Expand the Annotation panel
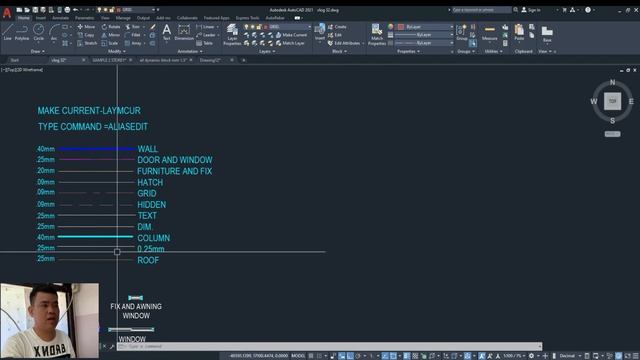 click(x=190, y=51)
